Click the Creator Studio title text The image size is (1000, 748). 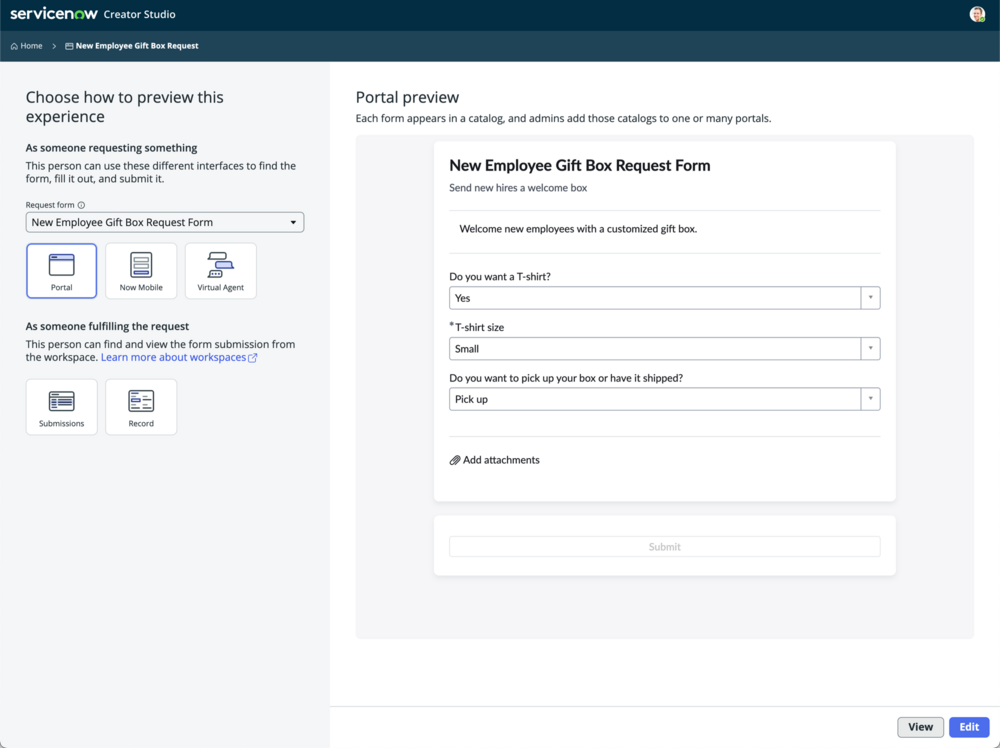(139, 14)
